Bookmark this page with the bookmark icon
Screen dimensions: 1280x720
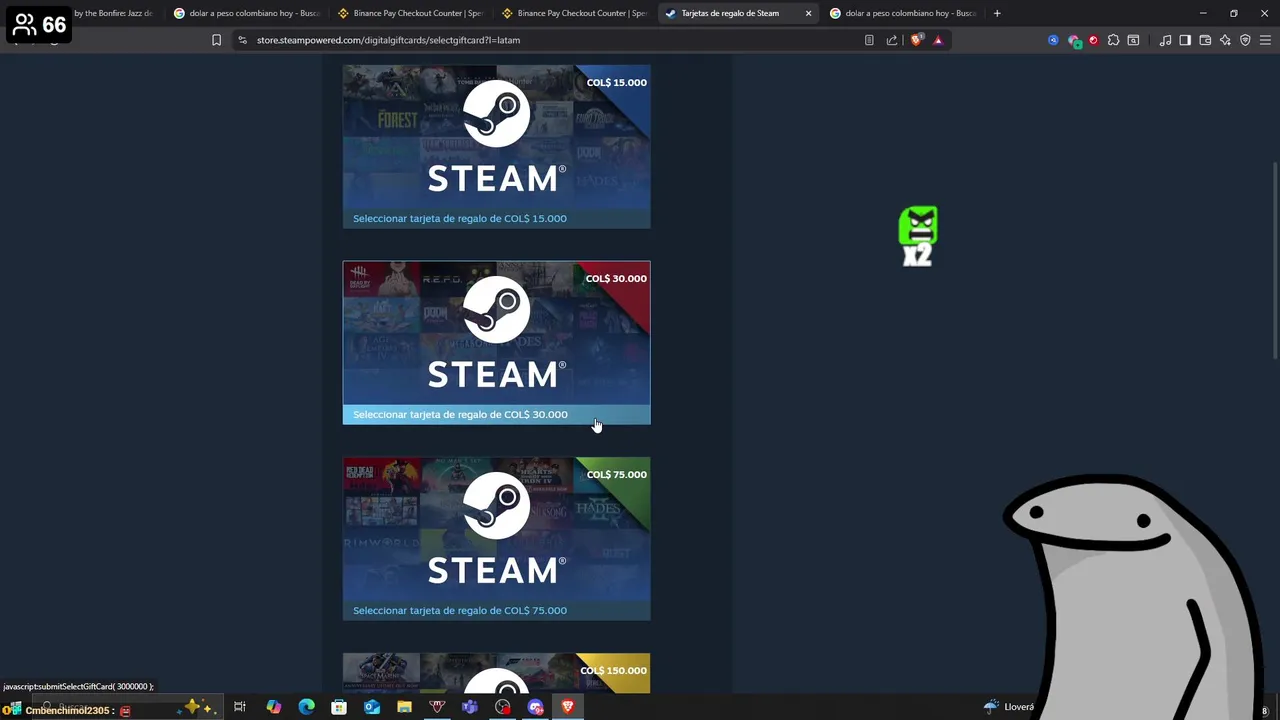coord(216,40)
